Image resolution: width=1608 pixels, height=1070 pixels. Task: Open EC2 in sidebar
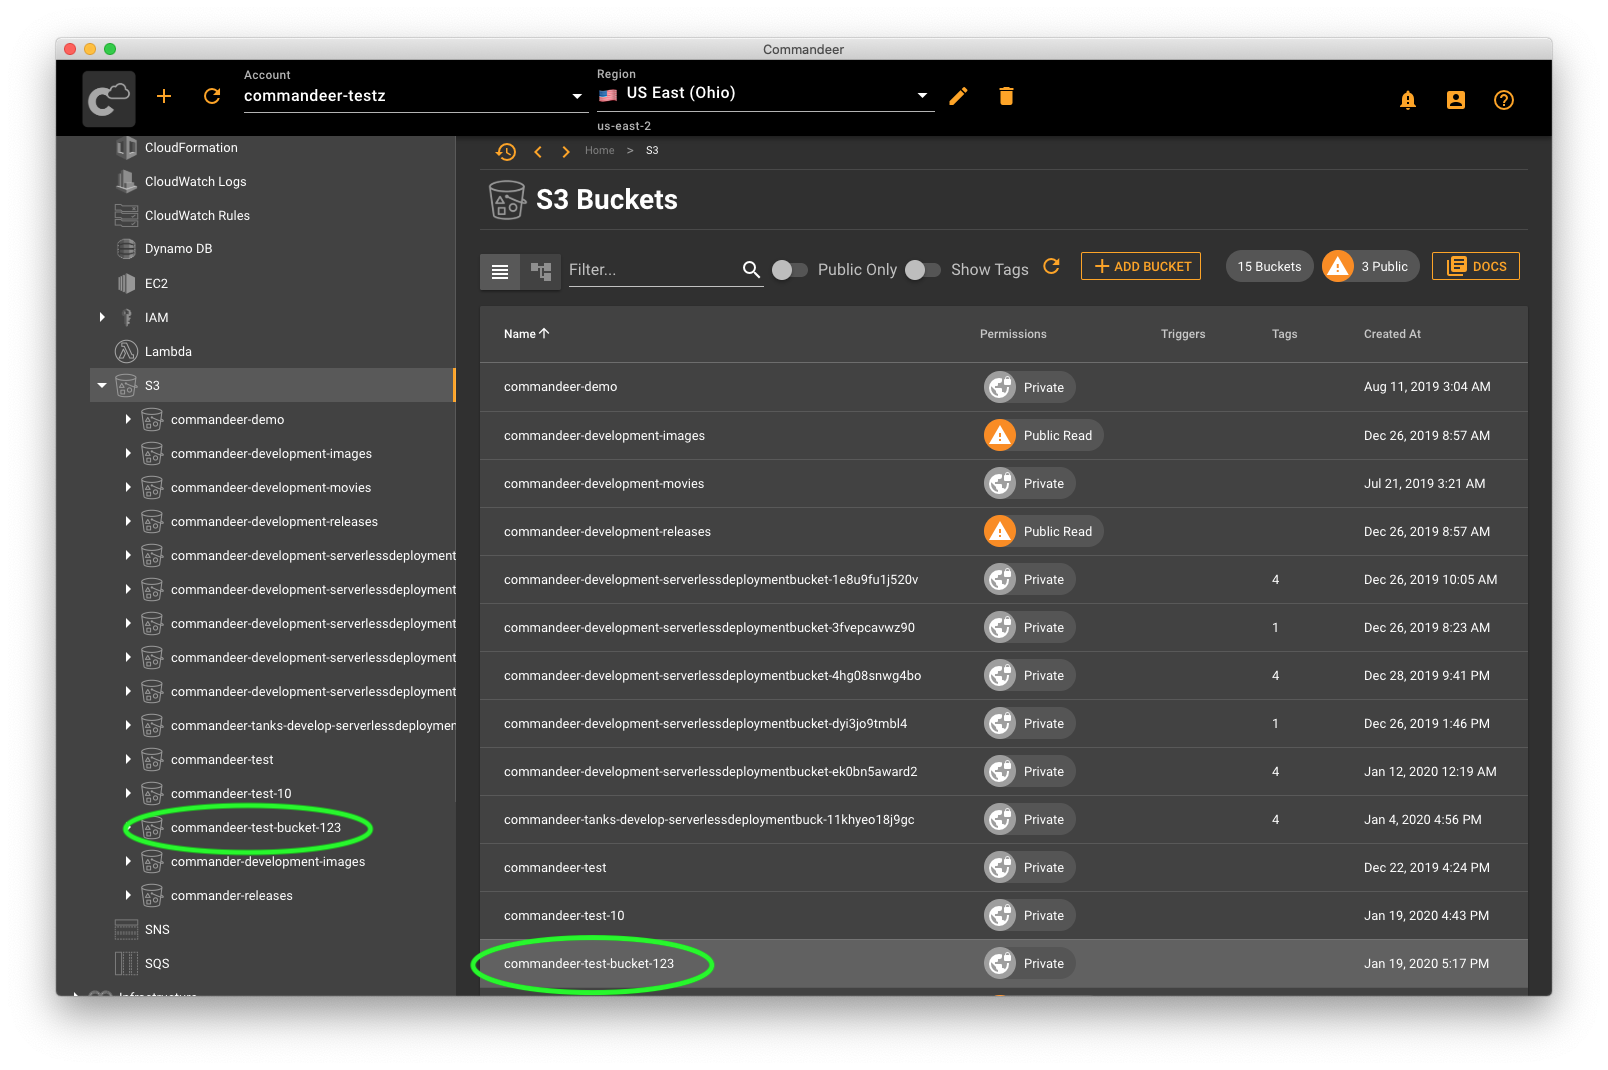tap(156, 284)
